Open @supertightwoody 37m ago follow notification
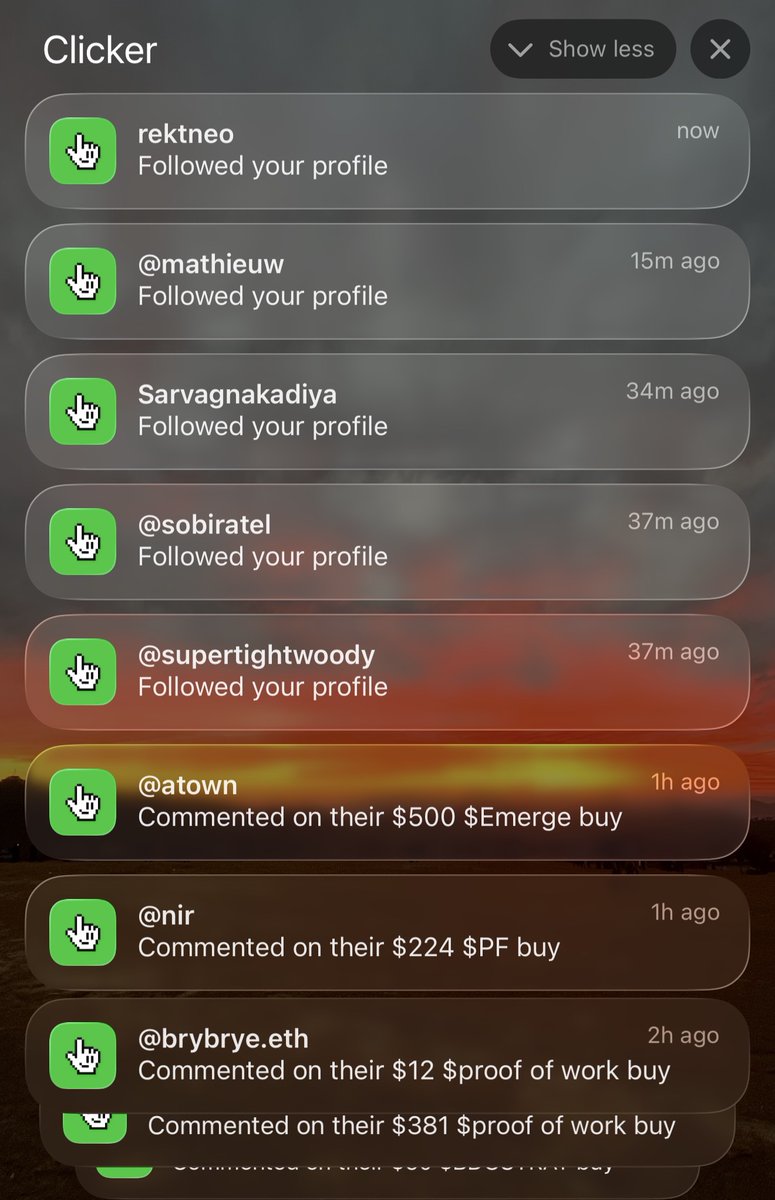The image size is (775, 1200). [x=387, y=671]
